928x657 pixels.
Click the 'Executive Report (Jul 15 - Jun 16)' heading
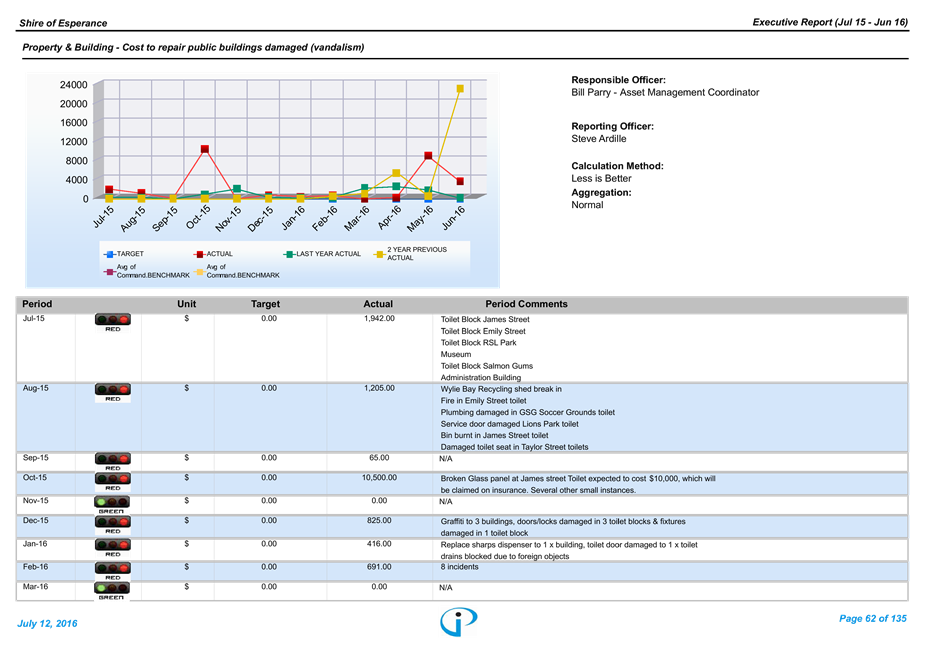point(830,22)
